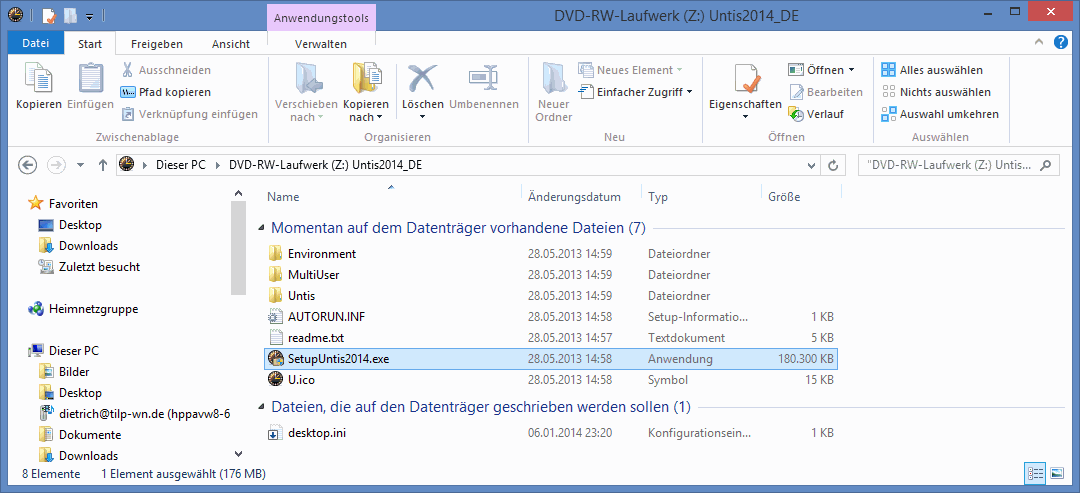This screenshot has width=1080, height=493.
Task: Open Eigenschaften properties icon
Action: 745,81
